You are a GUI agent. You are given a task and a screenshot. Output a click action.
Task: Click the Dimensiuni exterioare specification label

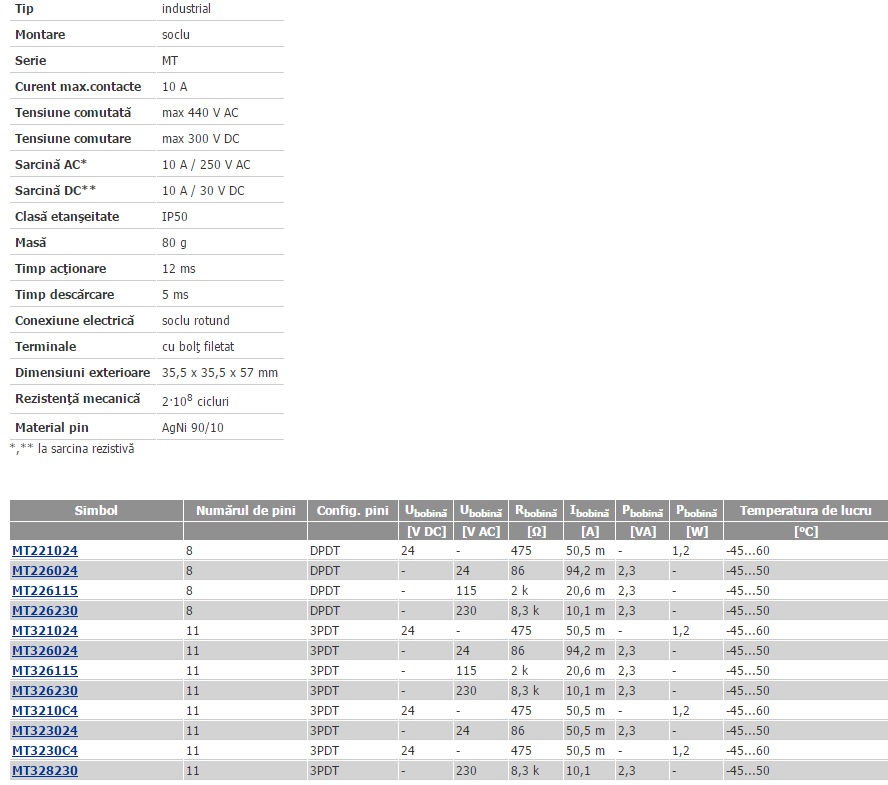click(80, 373)
